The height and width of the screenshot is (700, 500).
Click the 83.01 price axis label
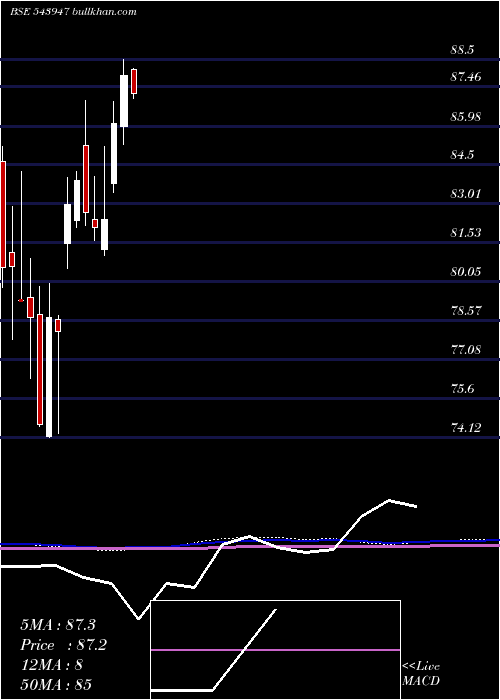point(466,194)
